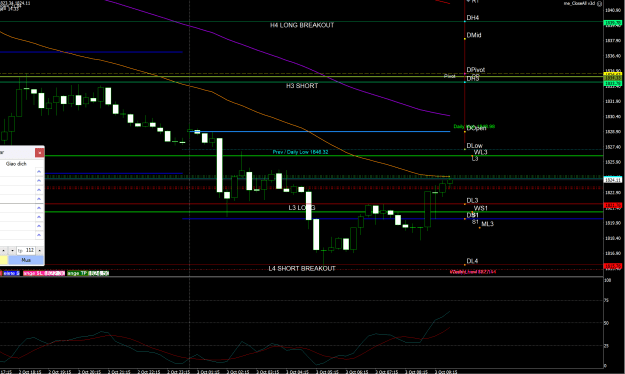Click the DPivot level label
The height and width of the screenshot is (374, 625).
(x=476, y=70)
